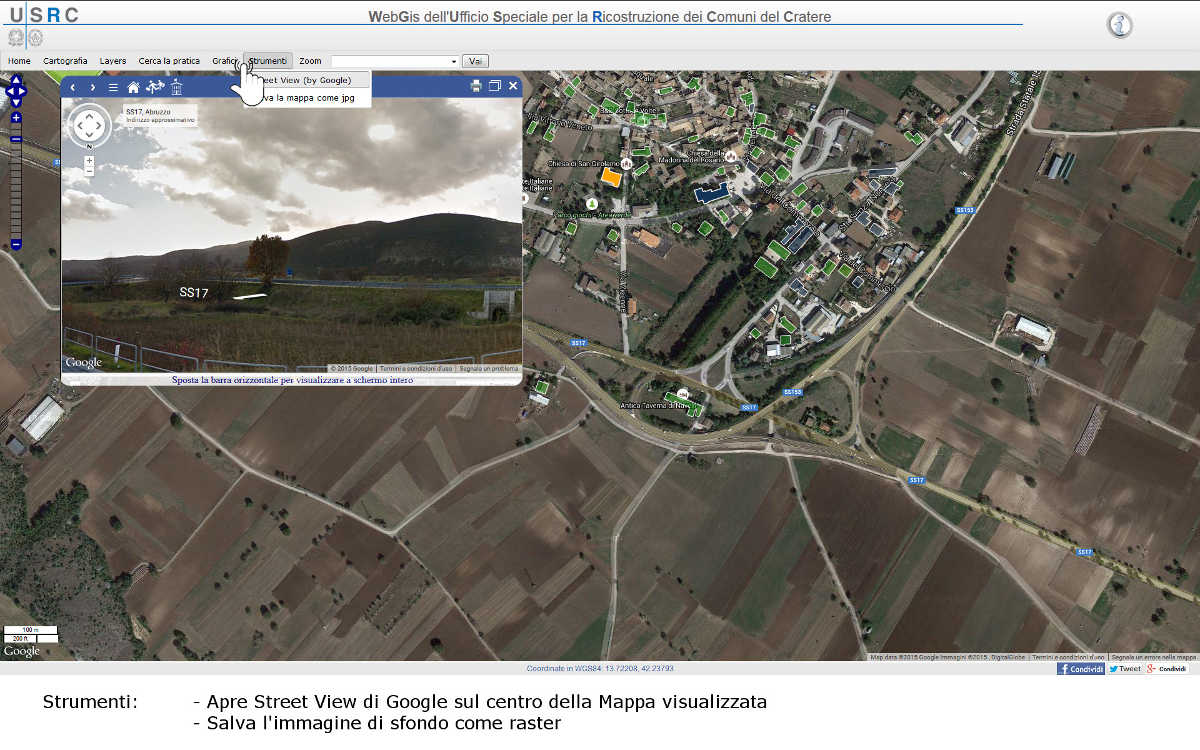Go forward in the Street View window
This screenshot has width=1200, height=750.
click(93, 87)
